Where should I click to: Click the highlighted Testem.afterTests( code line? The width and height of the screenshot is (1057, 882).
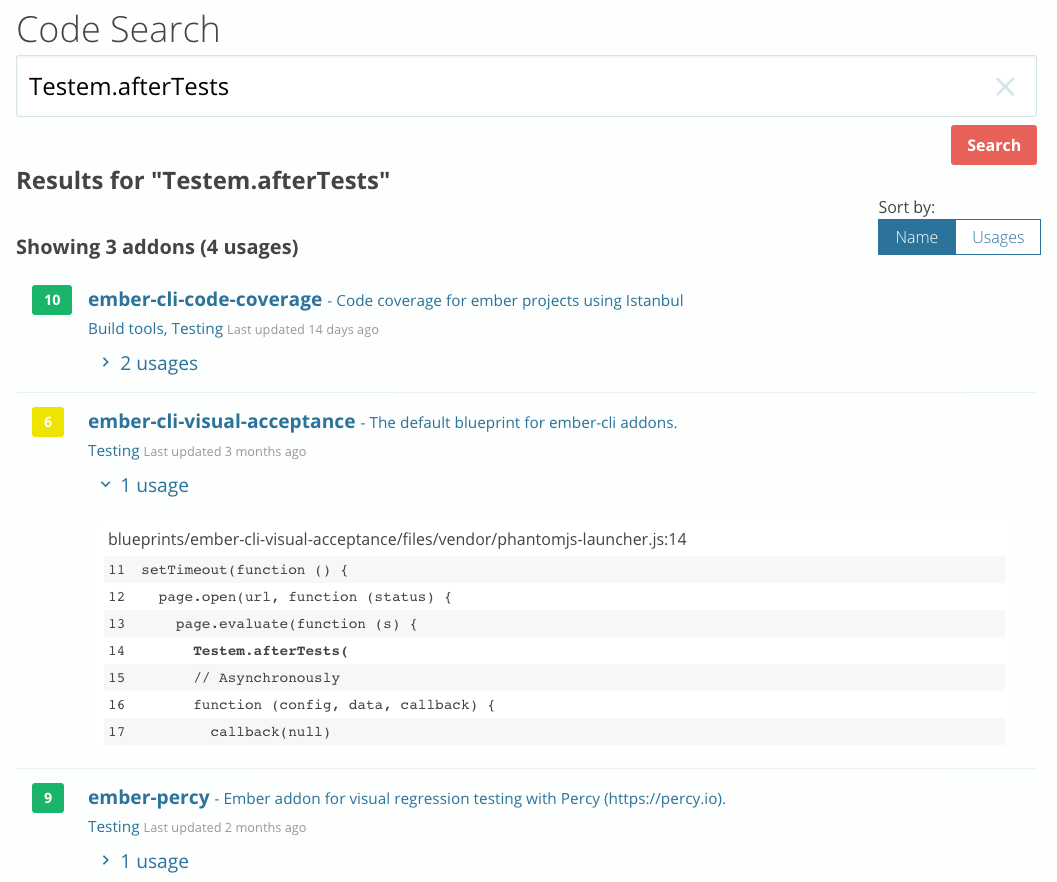pyautogui.click(x=554, y=651)
